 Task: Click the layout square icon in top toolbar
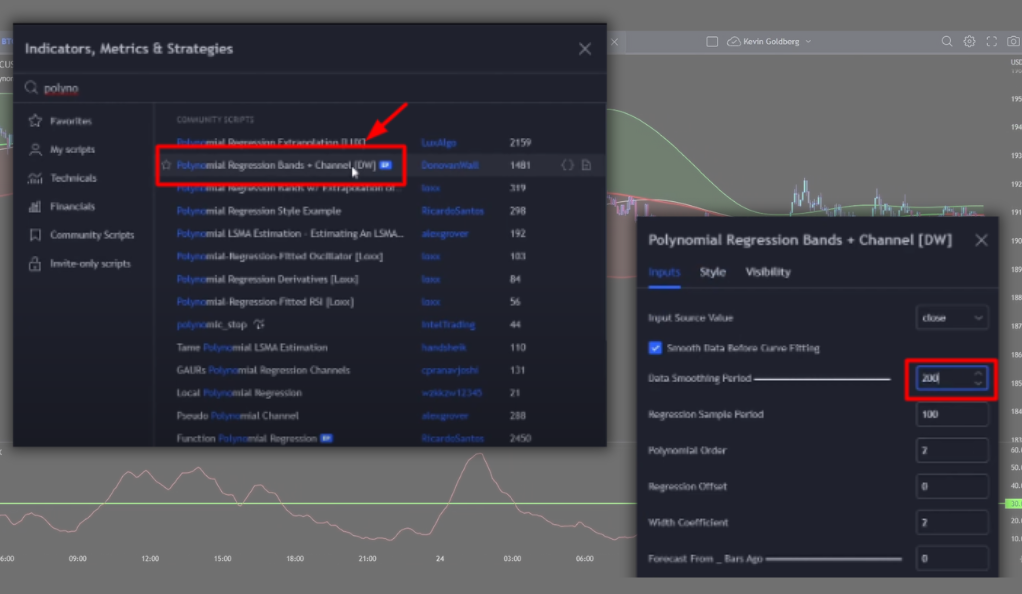tap(712, 41)
